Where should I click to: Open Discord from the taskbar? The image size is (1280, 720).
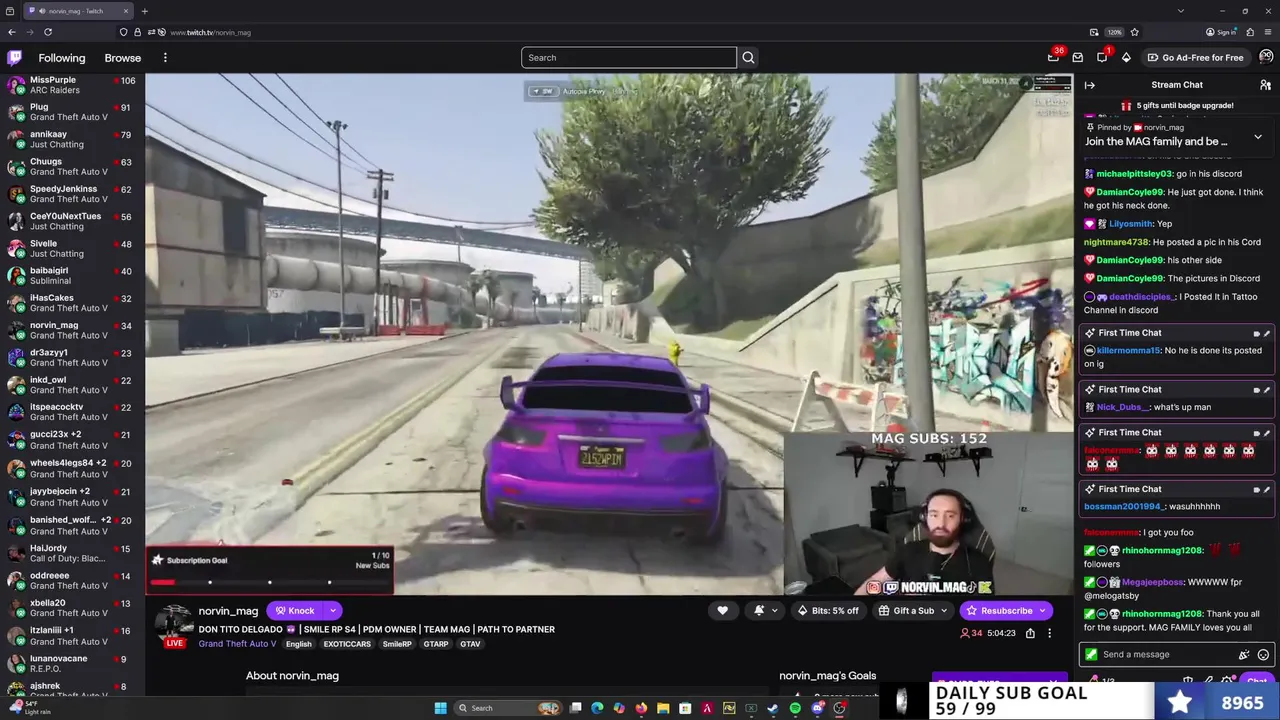[x=817, y=708]
